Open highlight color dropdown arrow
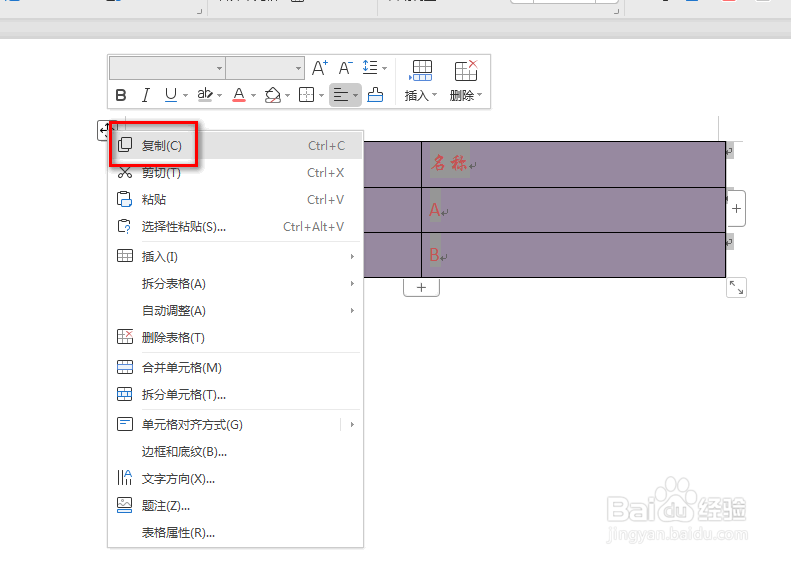Screen dimensions: 791x561 point(219,95)
